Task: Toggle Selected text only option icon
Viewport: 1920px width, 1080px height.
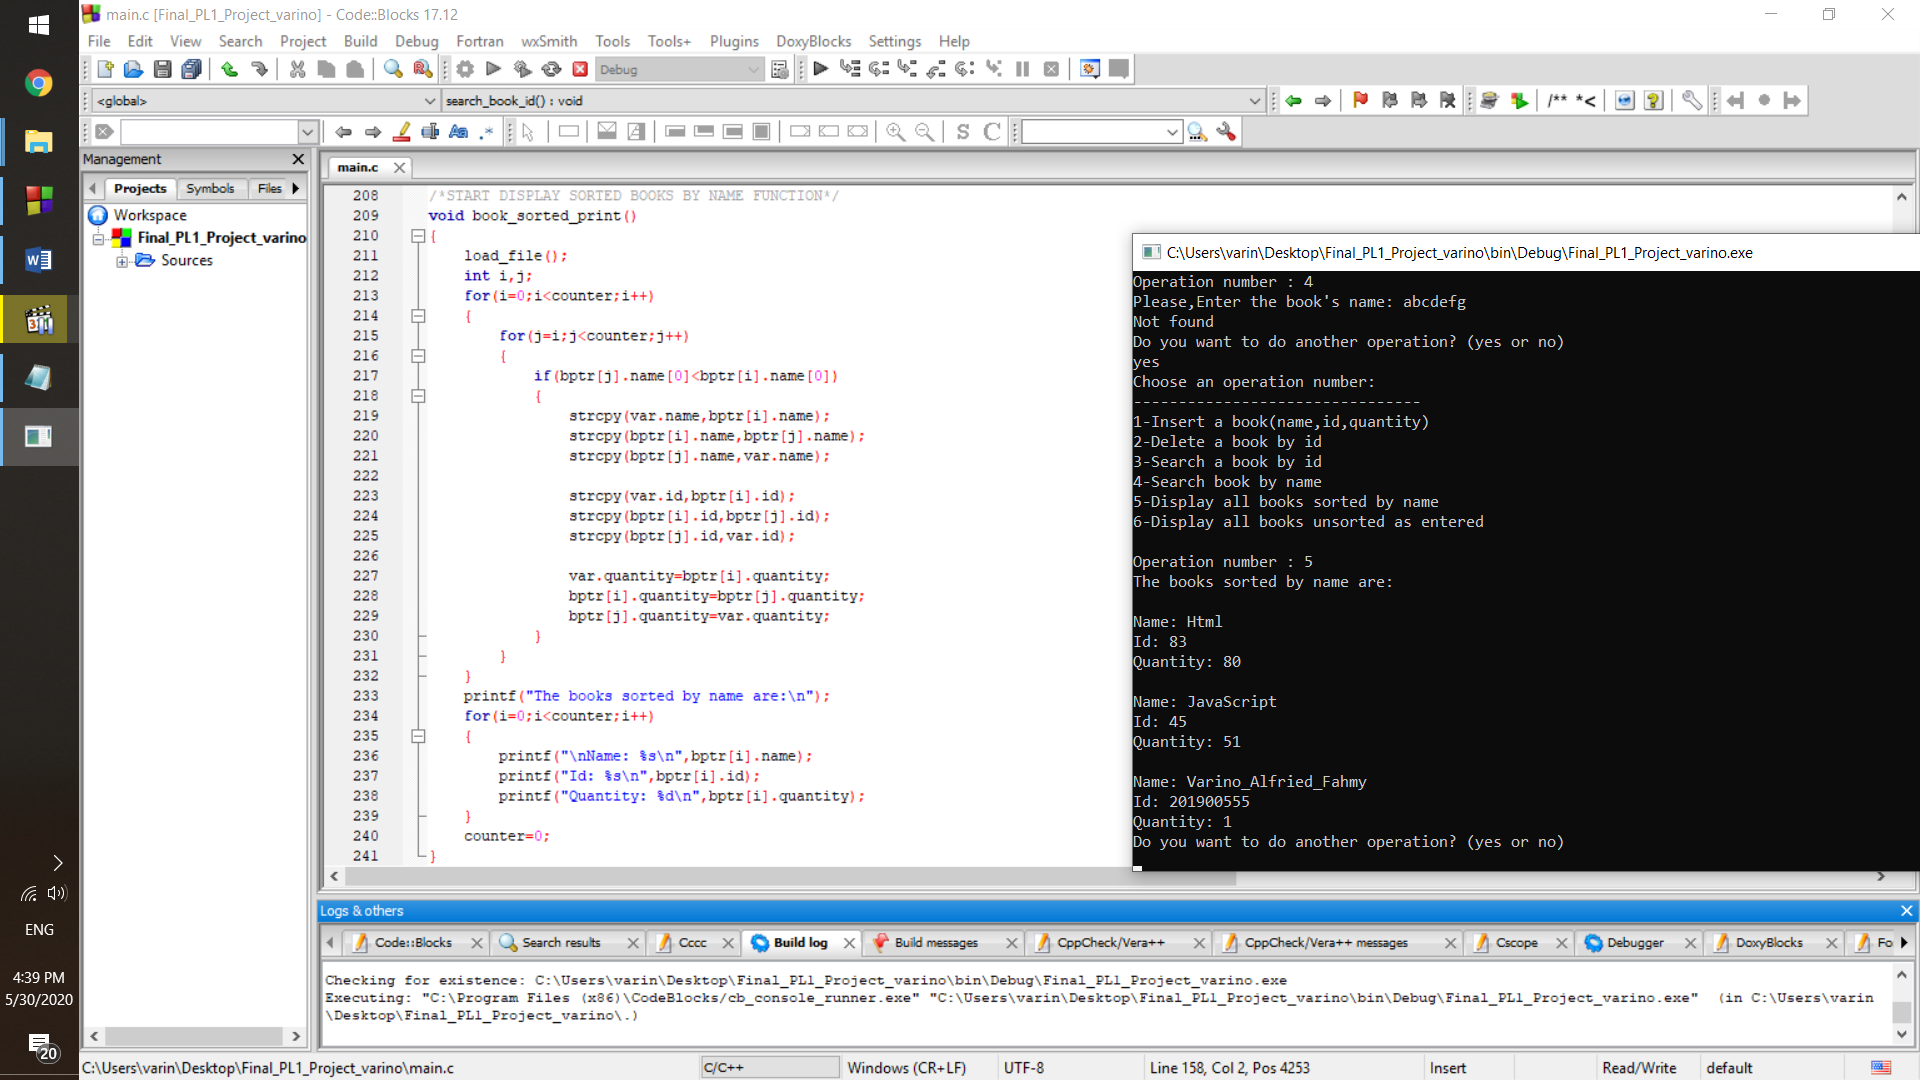Action: [x=430, y=132]
